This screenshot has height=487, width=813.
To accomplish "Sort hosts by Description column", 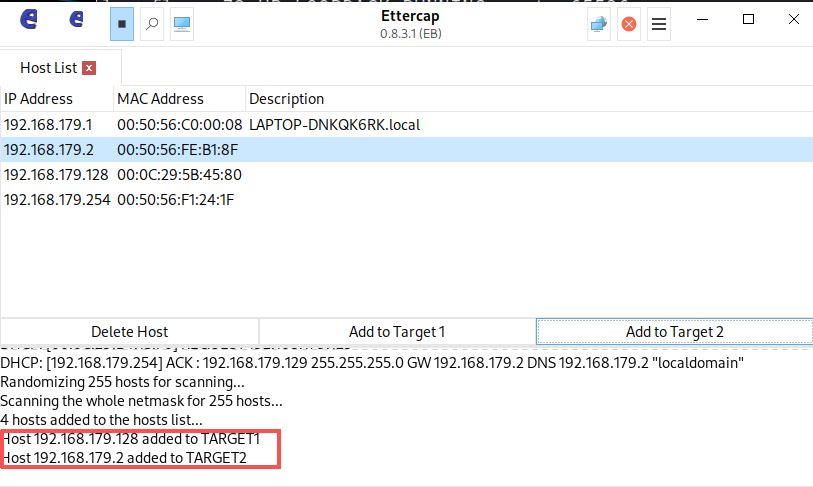I will coord(529,99).
